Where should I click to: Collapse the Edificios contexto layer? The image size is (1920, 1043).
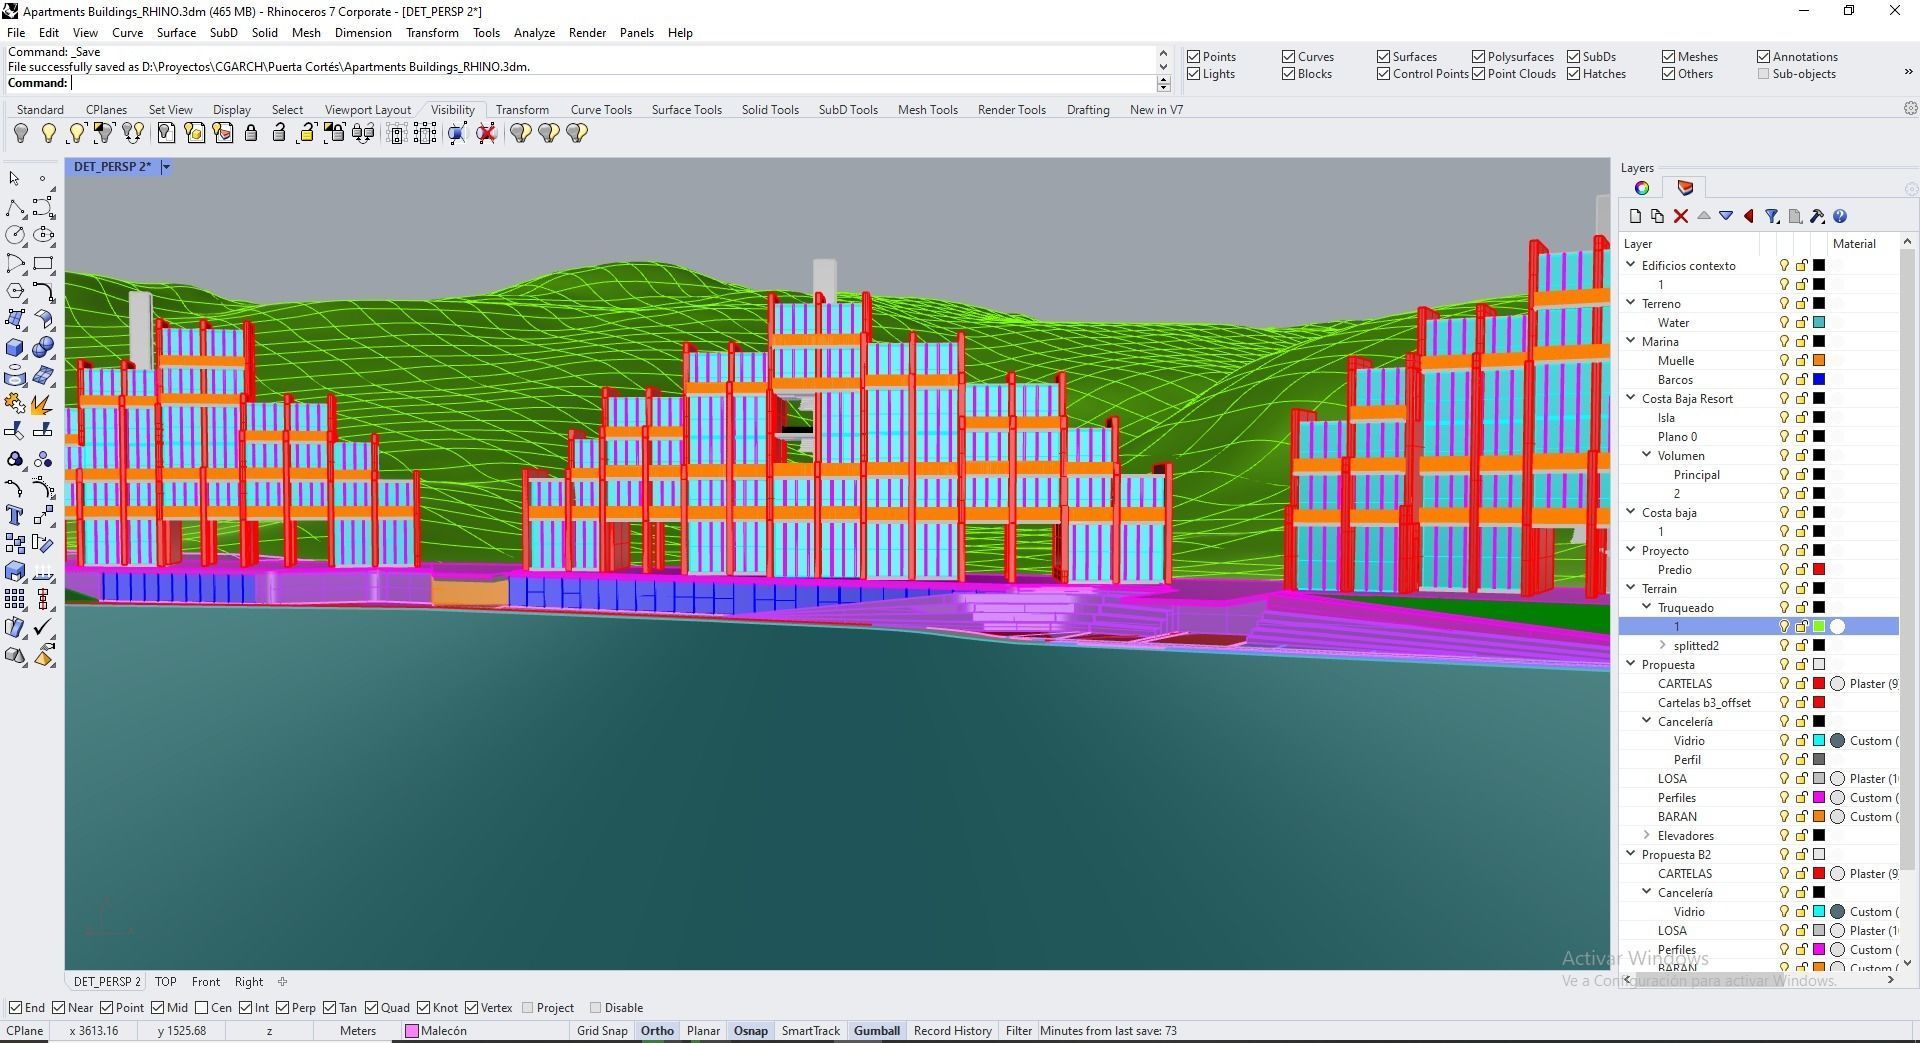[1631, 265]
